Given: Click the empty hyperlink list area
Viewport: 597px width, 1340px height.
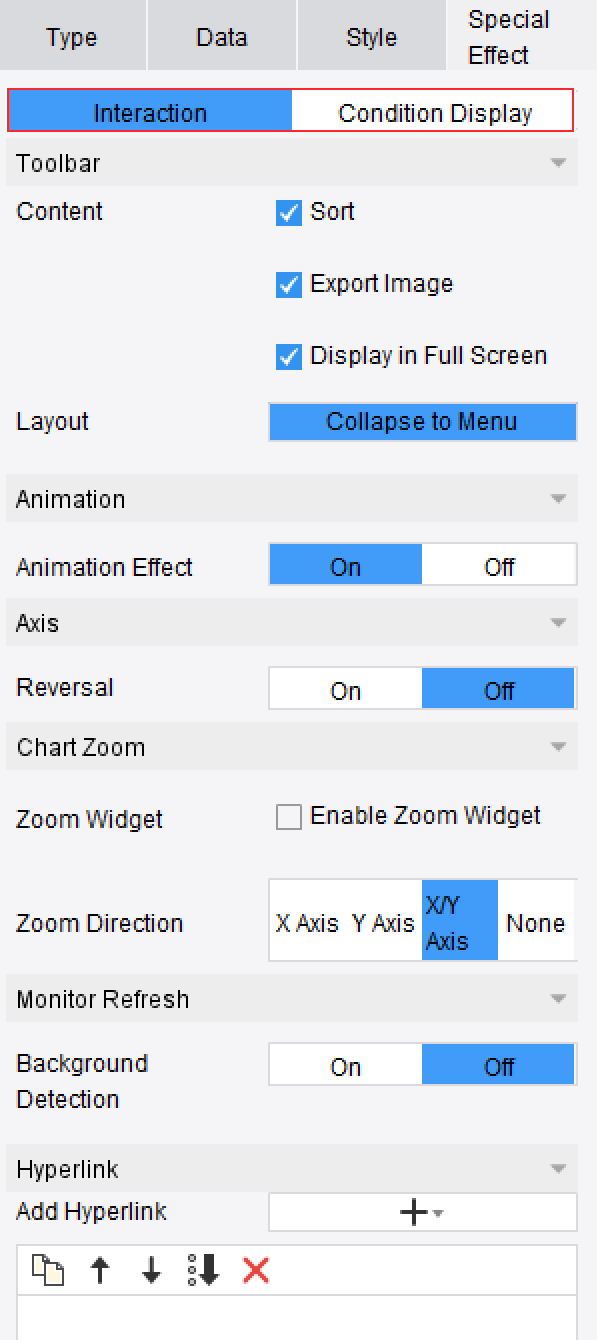Looking at the screenshot, I should tap(297, 1317).
